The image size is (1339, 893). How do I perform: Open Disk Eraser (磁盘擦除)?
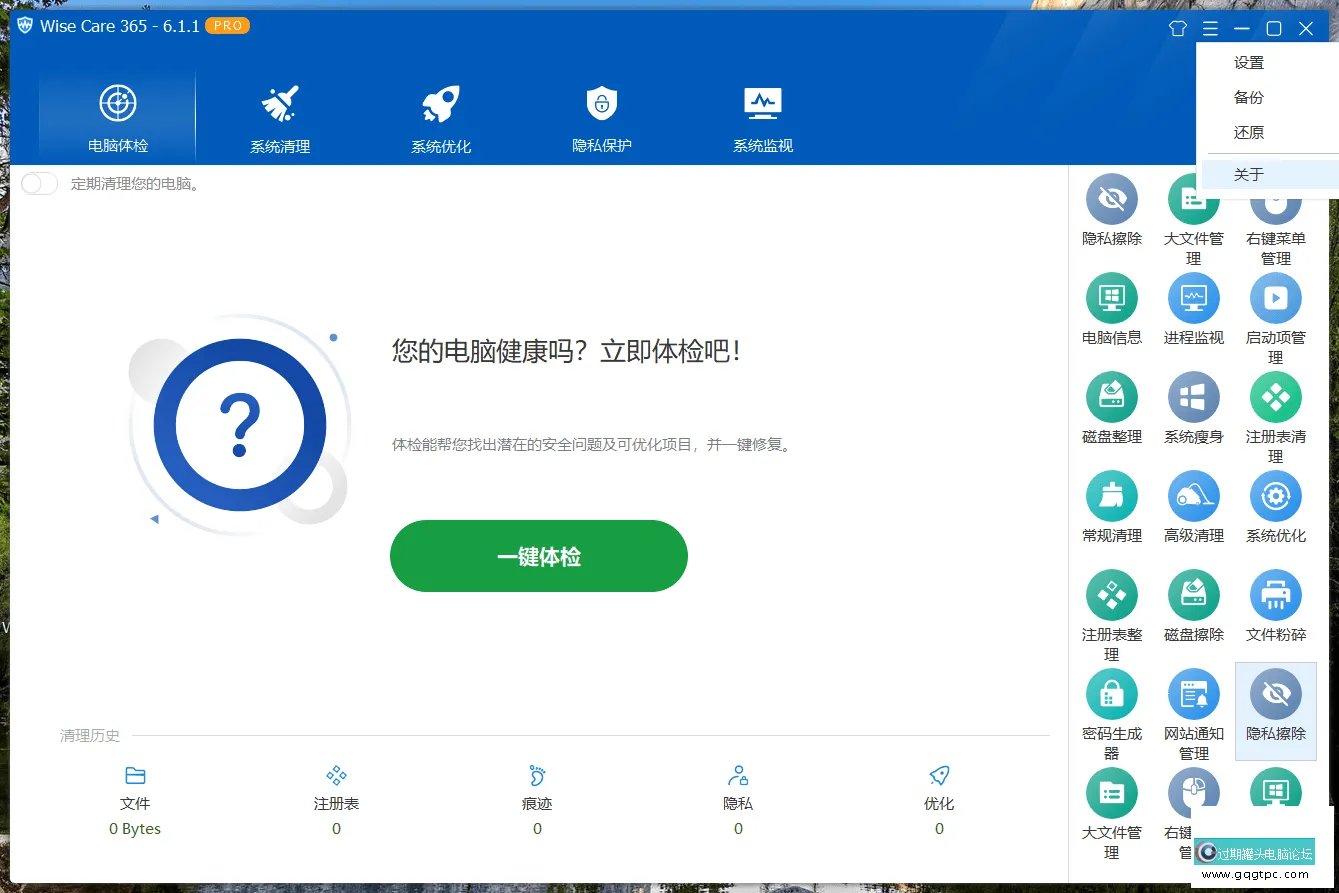click(1194, 595)
